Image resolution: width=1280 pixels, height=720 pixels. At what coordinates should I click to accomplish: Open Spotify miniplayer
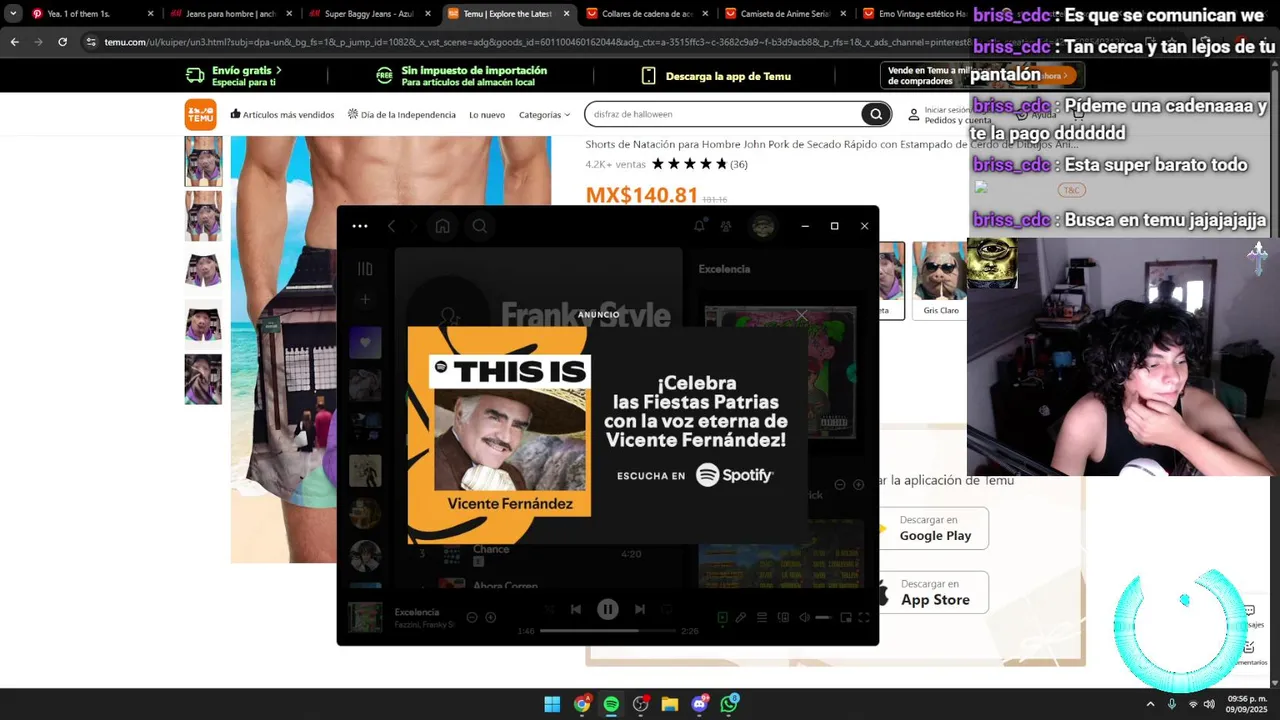click(x=846, y=617)
